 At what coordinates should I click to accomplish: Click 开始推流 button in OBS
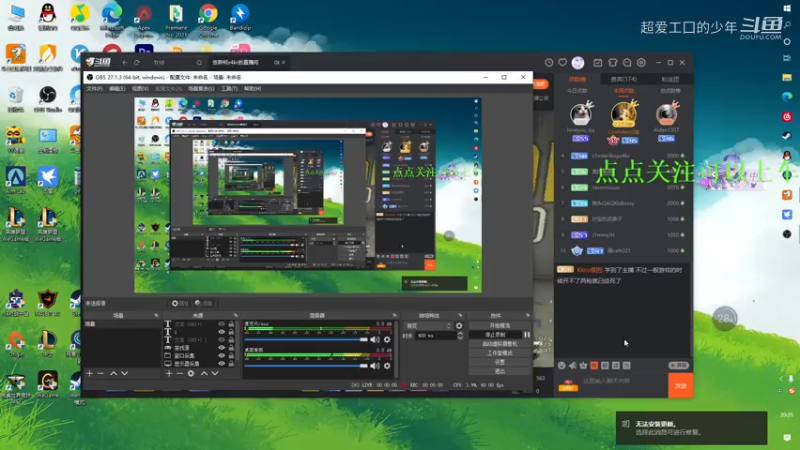click(x=499, y=326)
